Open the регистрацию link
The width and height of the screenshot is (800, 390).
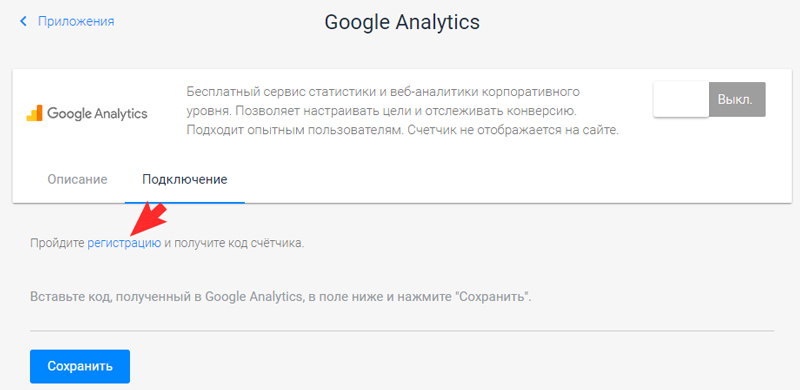pos(124,243)
